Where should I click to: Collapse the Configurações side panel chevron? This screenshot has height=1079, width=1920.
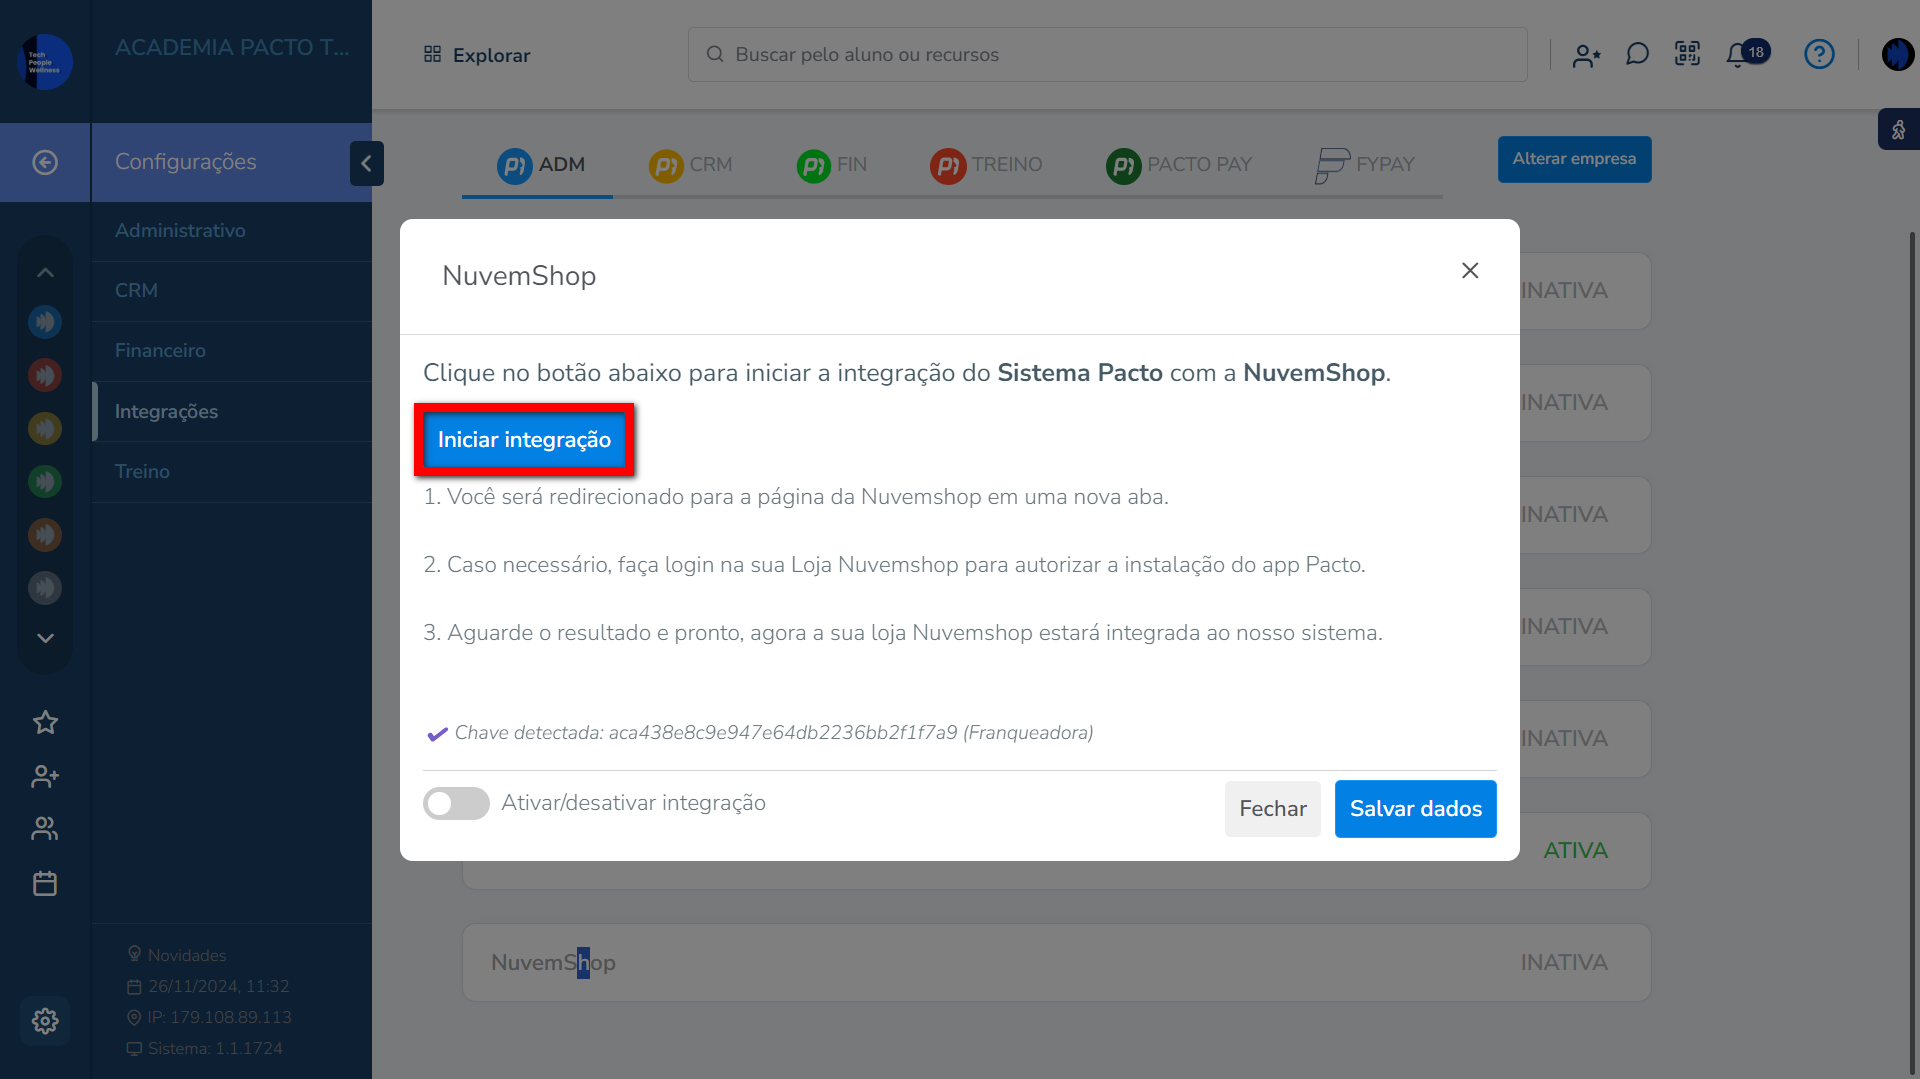coord(366,163)
